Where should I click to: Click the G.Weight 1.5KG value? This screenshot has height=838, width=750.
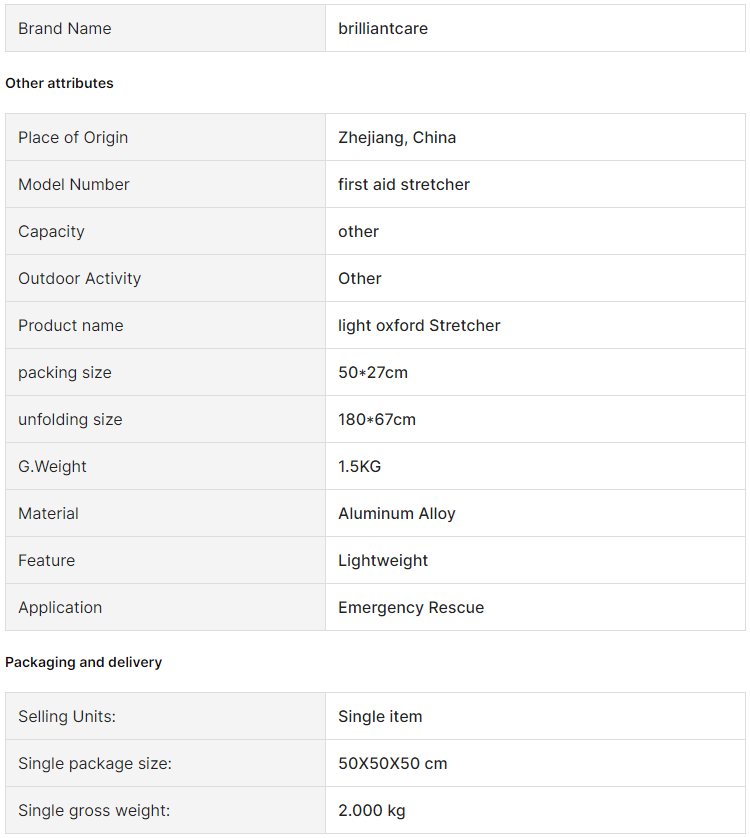coord(360,467)
